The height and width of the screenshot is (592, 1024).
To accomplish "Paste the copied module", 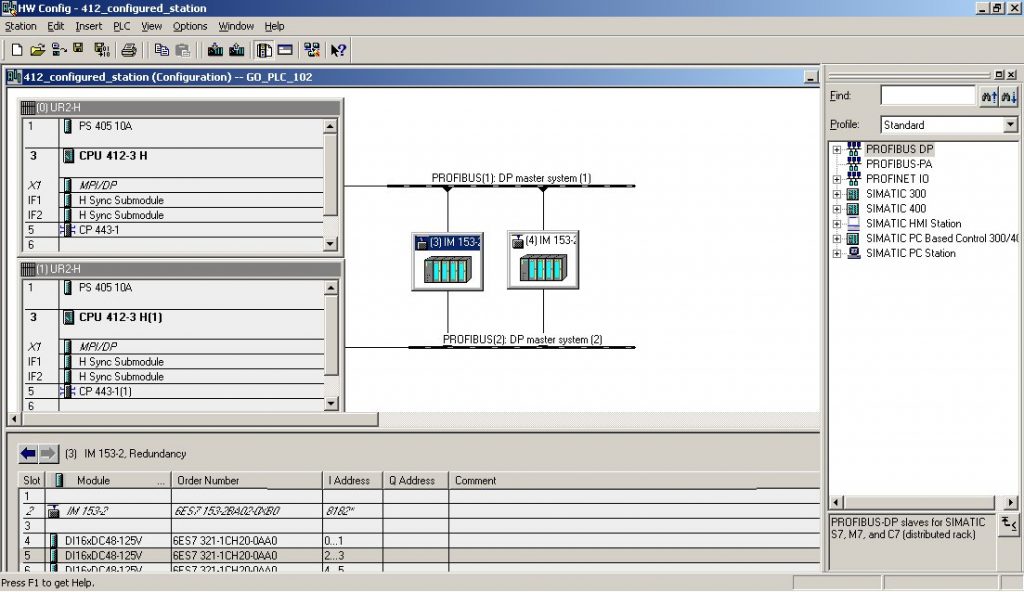I will coord(184,50).
